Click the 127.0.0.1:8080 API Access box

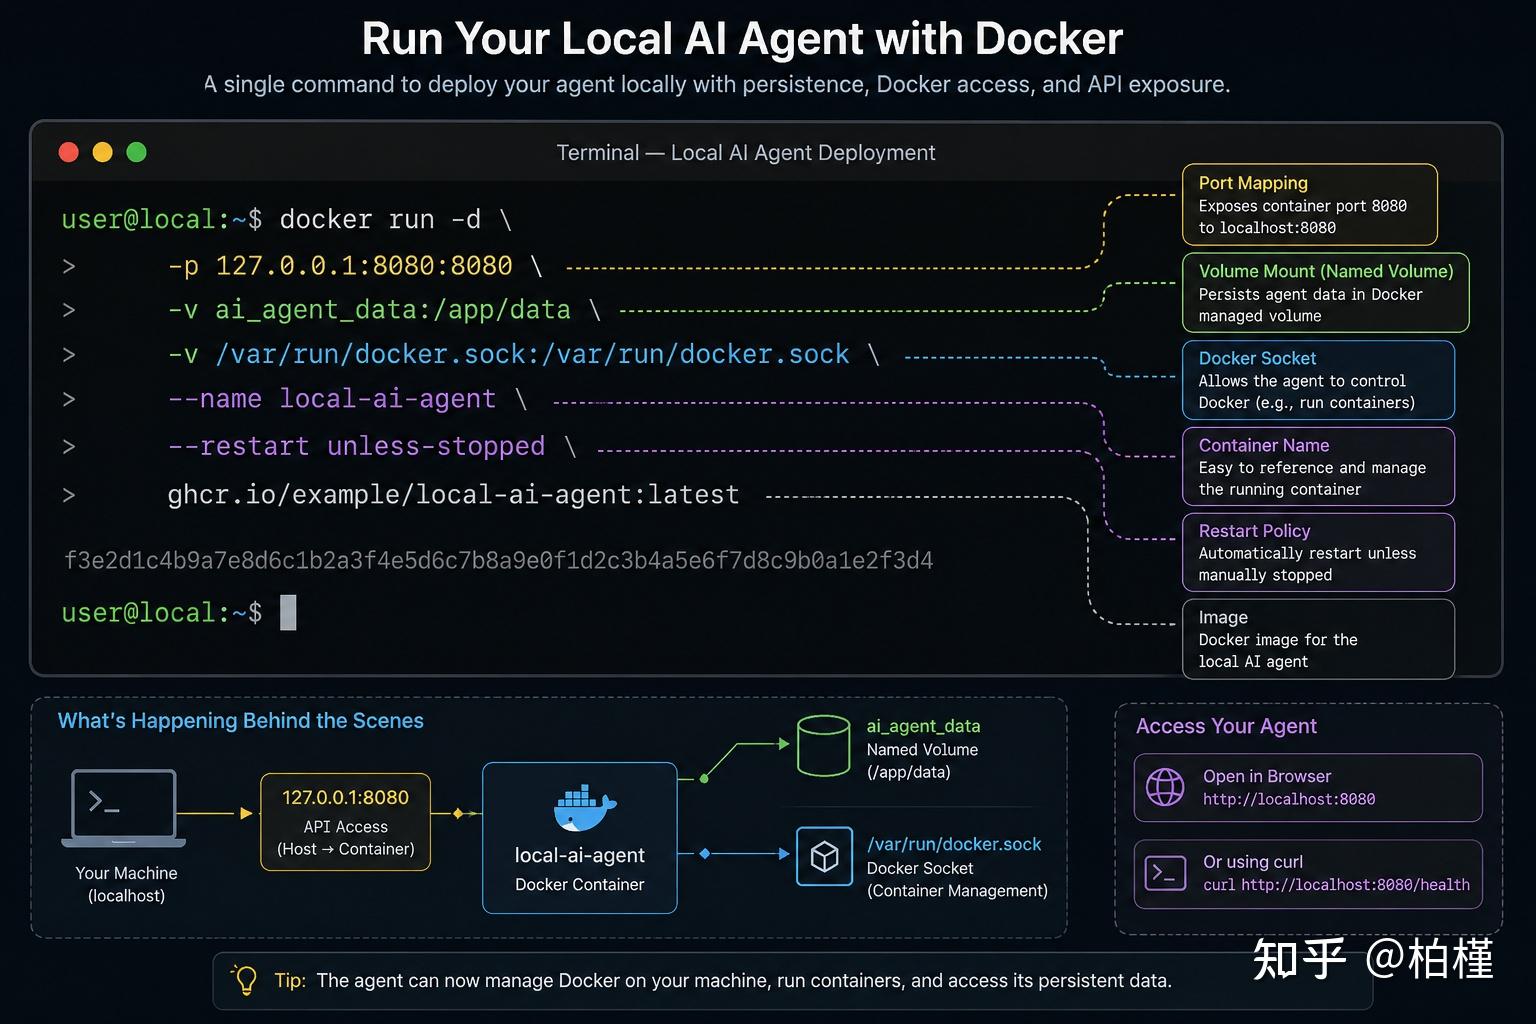(x=345, y=821)
